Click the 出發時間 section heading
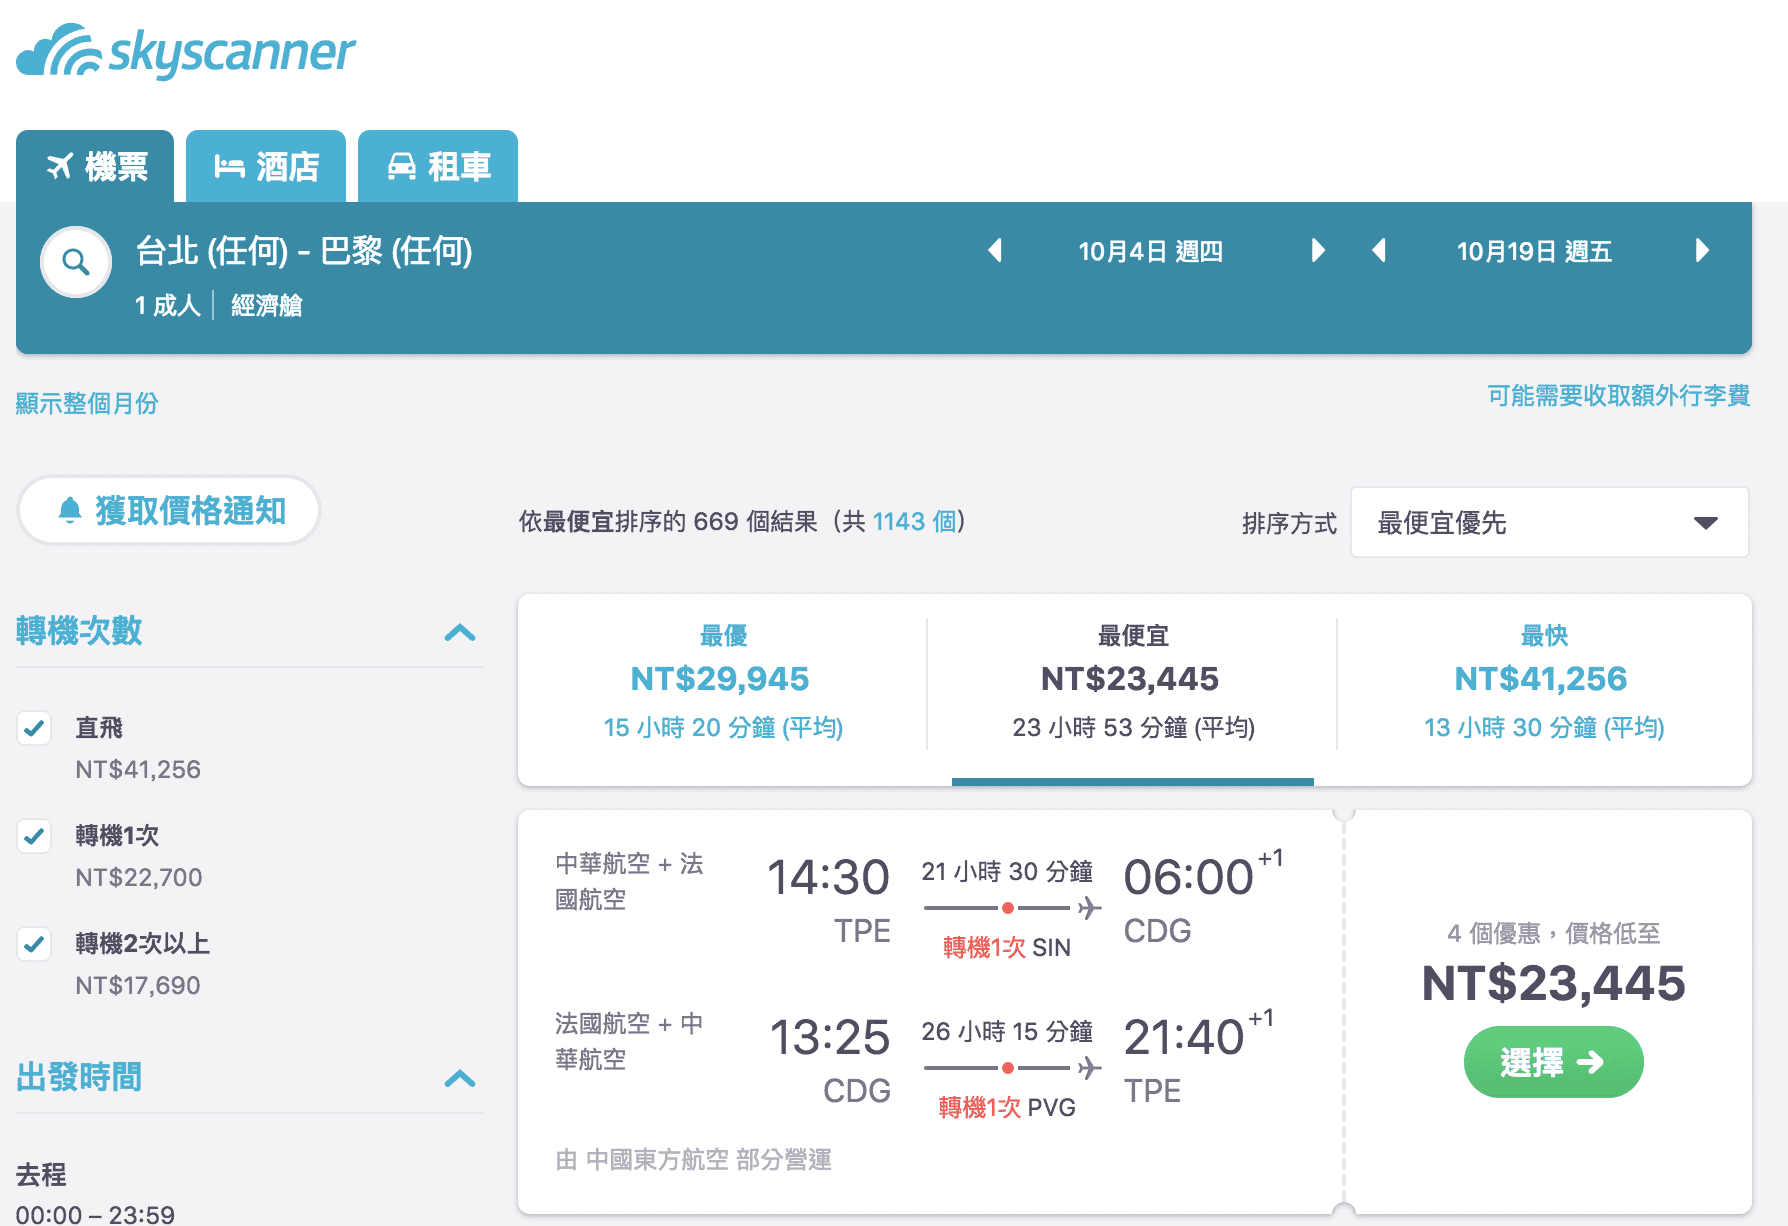The width and height of the screenshot is (1788, 1226). tap(79, 1077)
